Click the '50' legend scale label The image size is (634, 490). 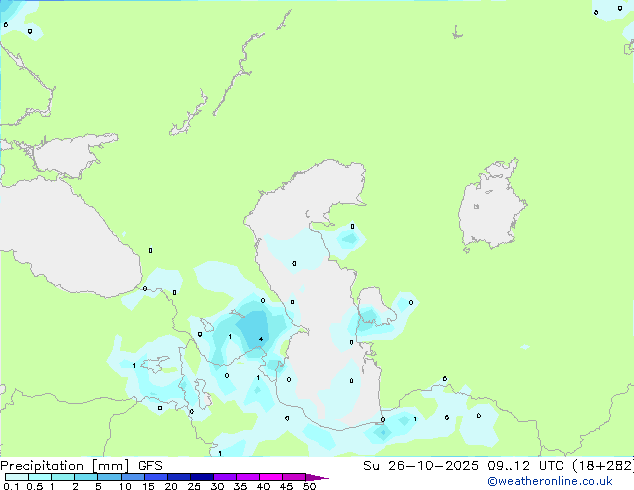tap(310, 486)
